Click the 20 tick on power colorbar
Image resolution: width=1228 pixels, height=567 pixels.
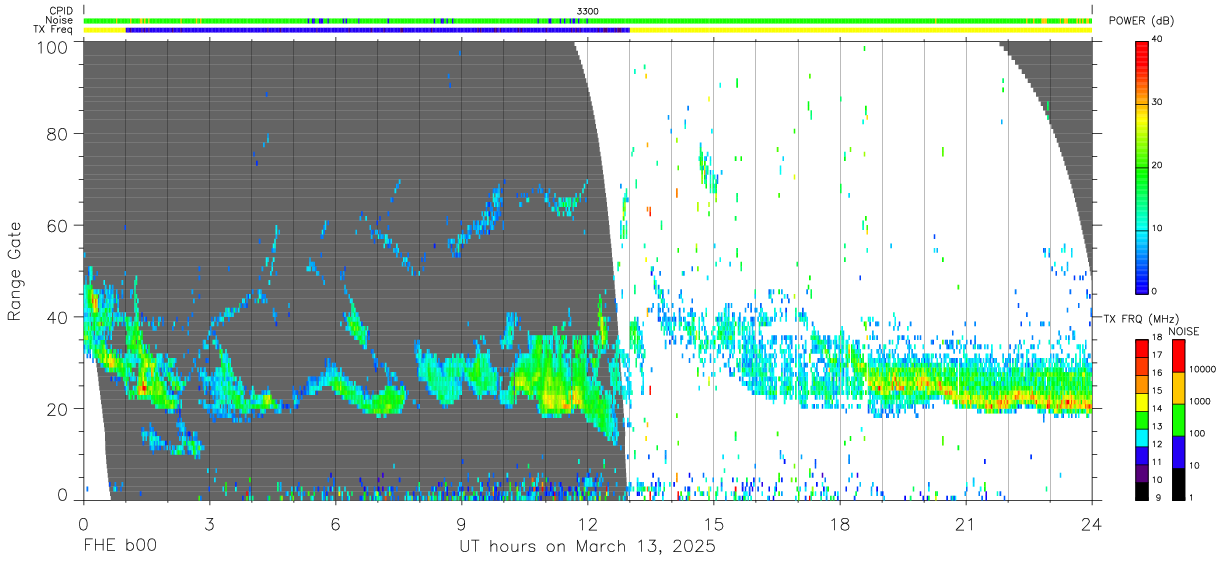click(x=1157, y=166)
